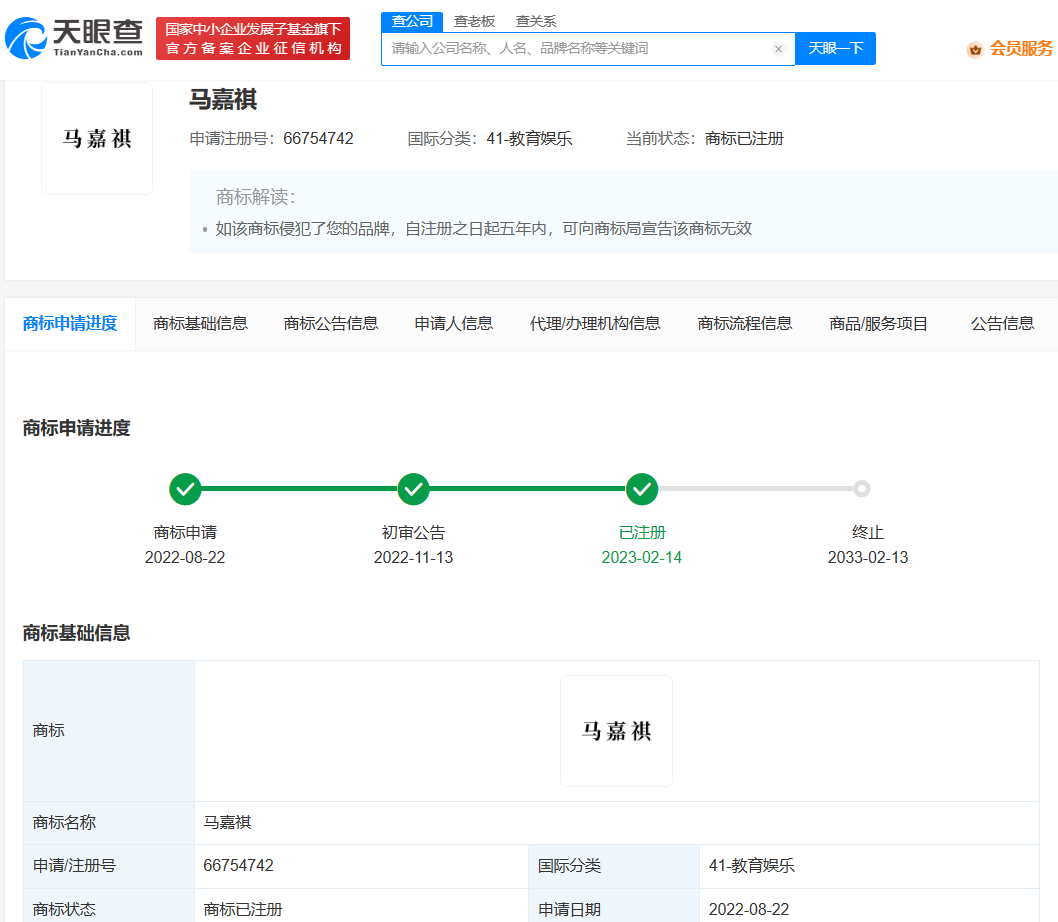Click the 商标已注册 status in the header
The width and height of the screenshot is (1058, 922).
744,138
